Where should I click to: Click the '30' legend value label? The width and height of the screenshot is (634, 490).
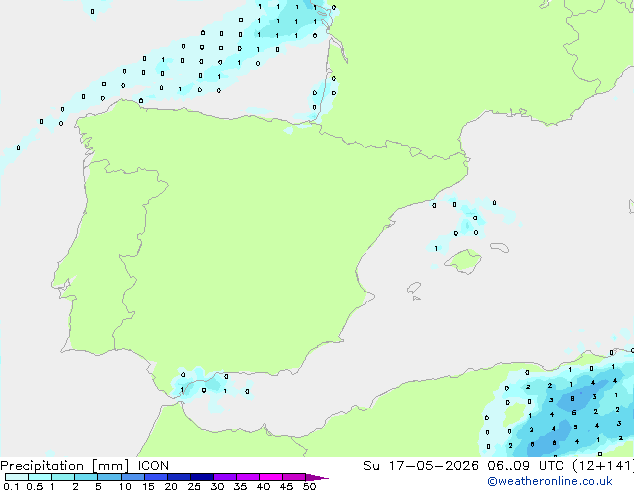217,486
